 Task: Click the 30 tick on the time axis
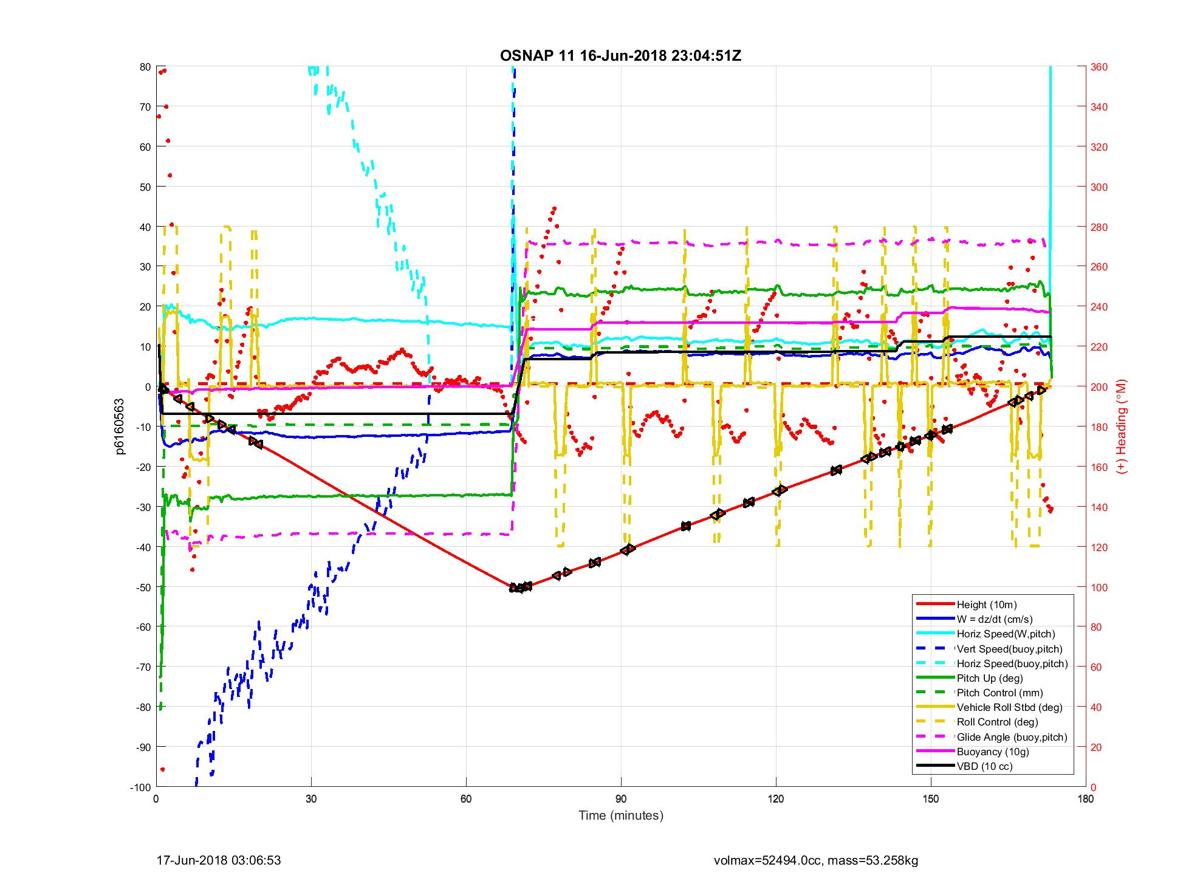[311, 799]
